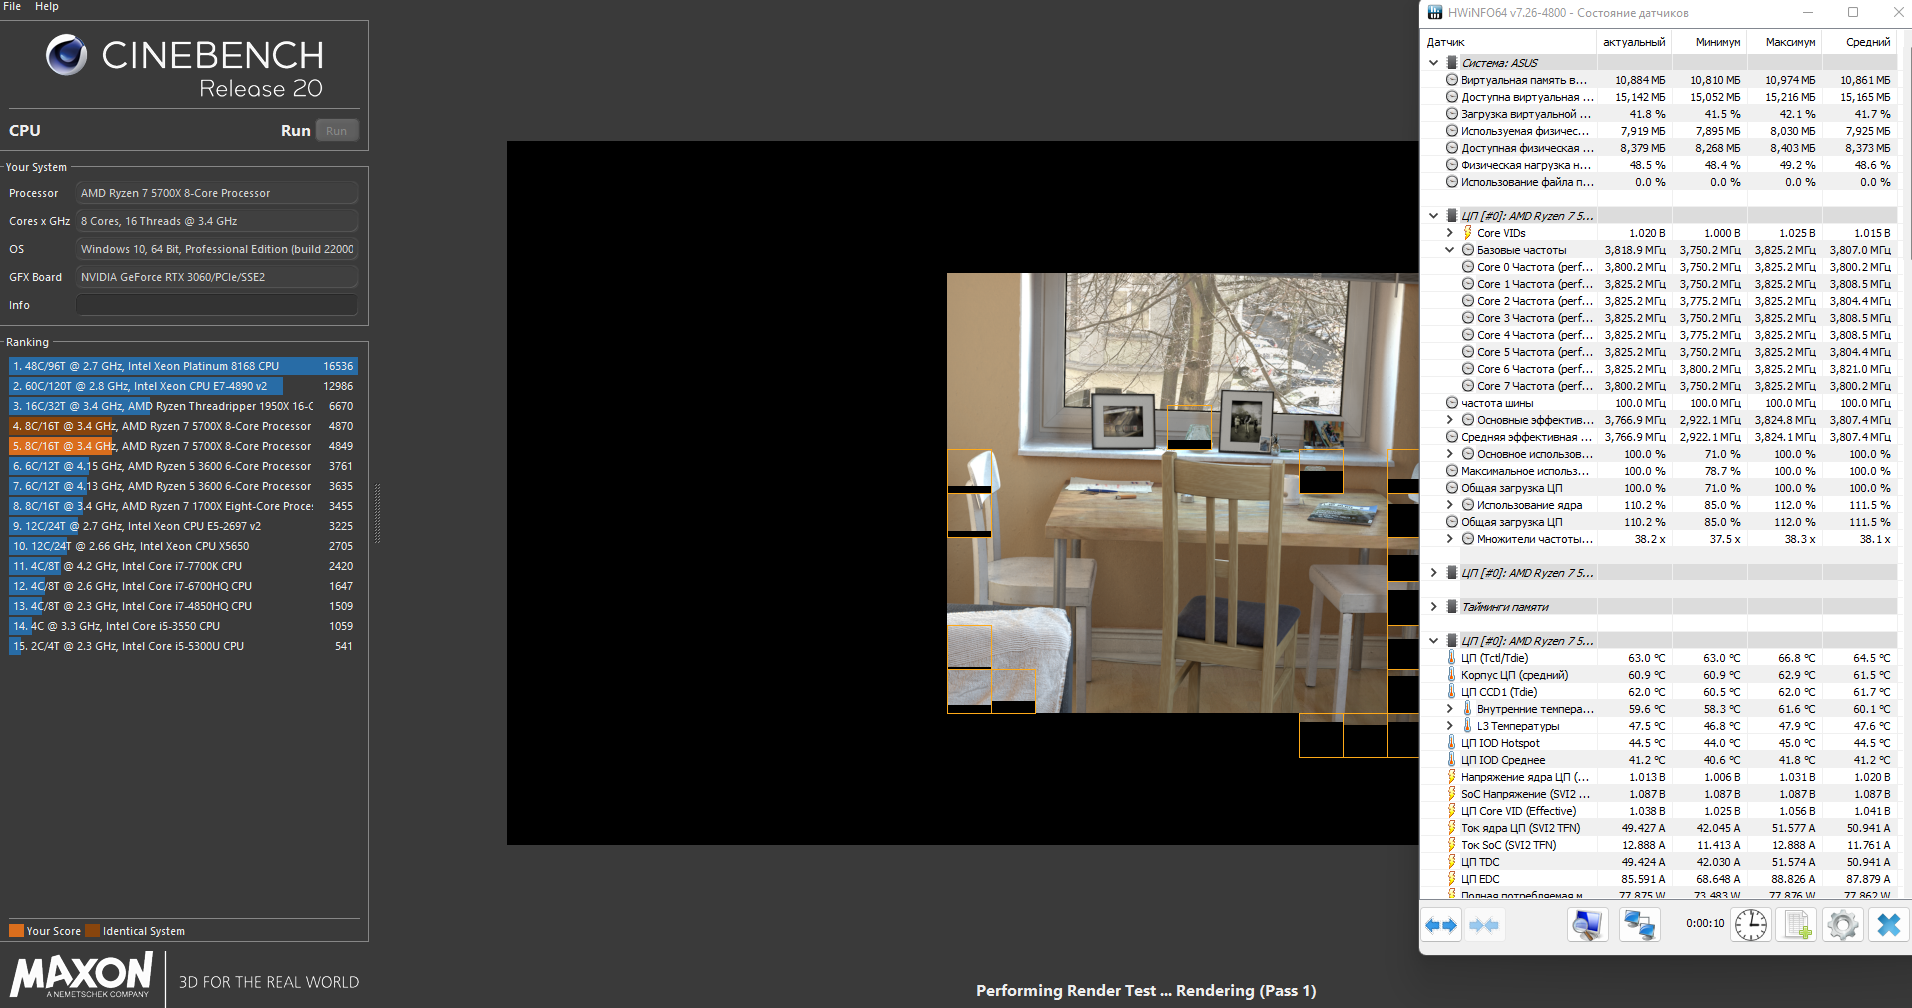The width and height of the screenshot is (1912, 1008).
Task: Click the expand-all arrows icon in HWiNFO toolbar
Action: pos(1441,925)
